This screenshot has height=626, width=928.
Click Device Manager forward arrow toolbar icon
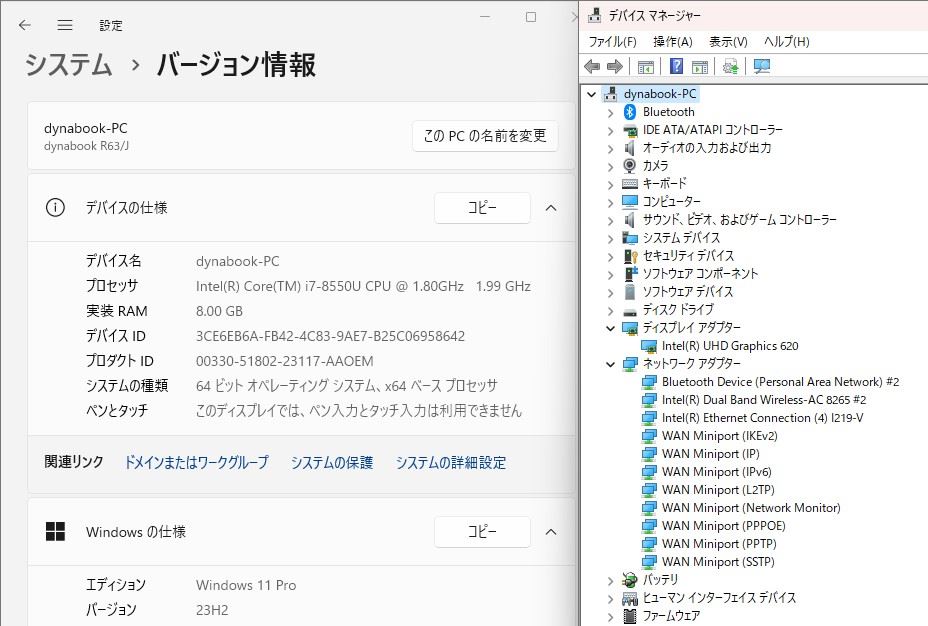click(615, 66)
